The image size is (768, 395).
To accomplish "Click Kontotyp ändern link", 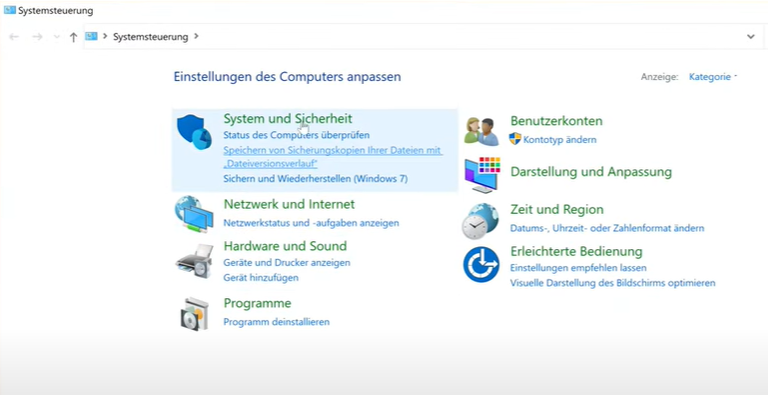I will click(559, 140).
